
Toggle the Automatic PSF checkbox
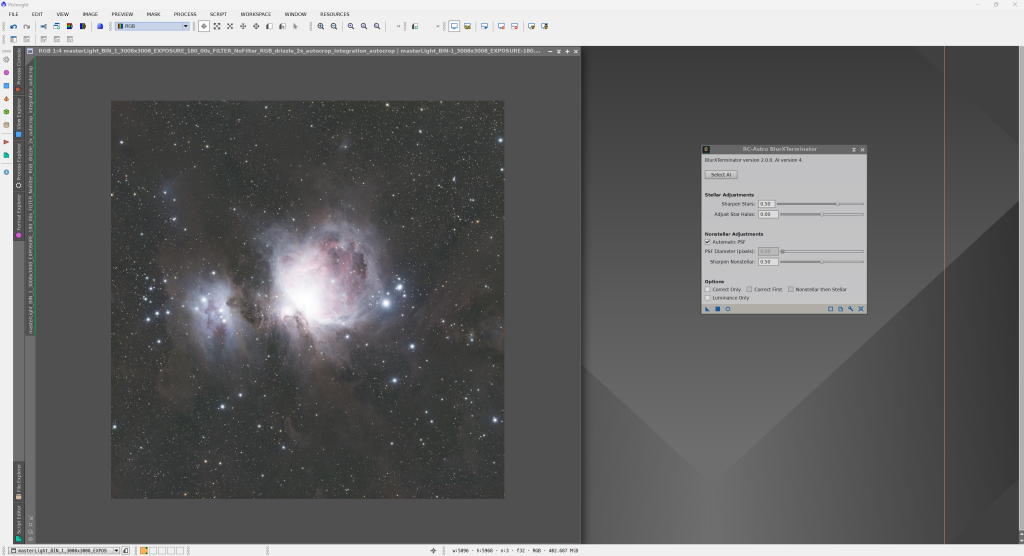(708, 242)
